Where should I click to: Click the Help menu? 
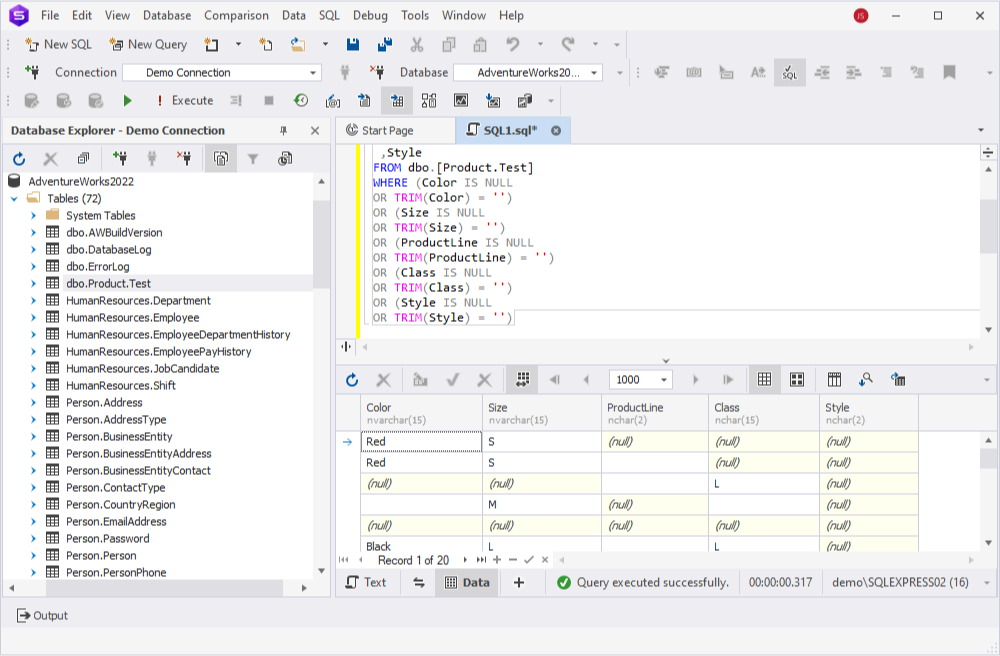click(x=511, y=15)
